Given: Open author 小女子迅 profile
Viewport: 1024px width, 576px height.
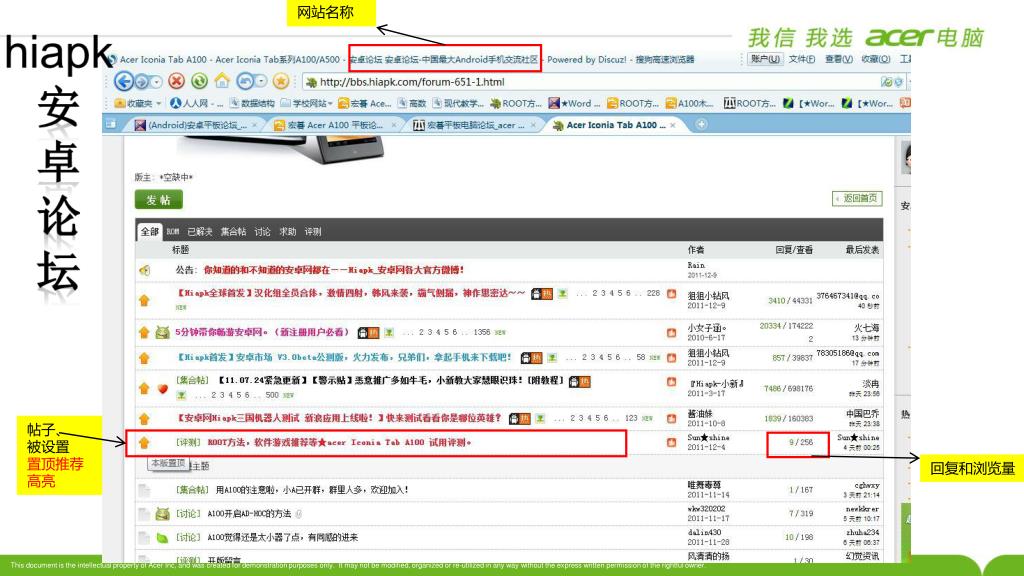Looking at the screenshot, I should (707, 328).
